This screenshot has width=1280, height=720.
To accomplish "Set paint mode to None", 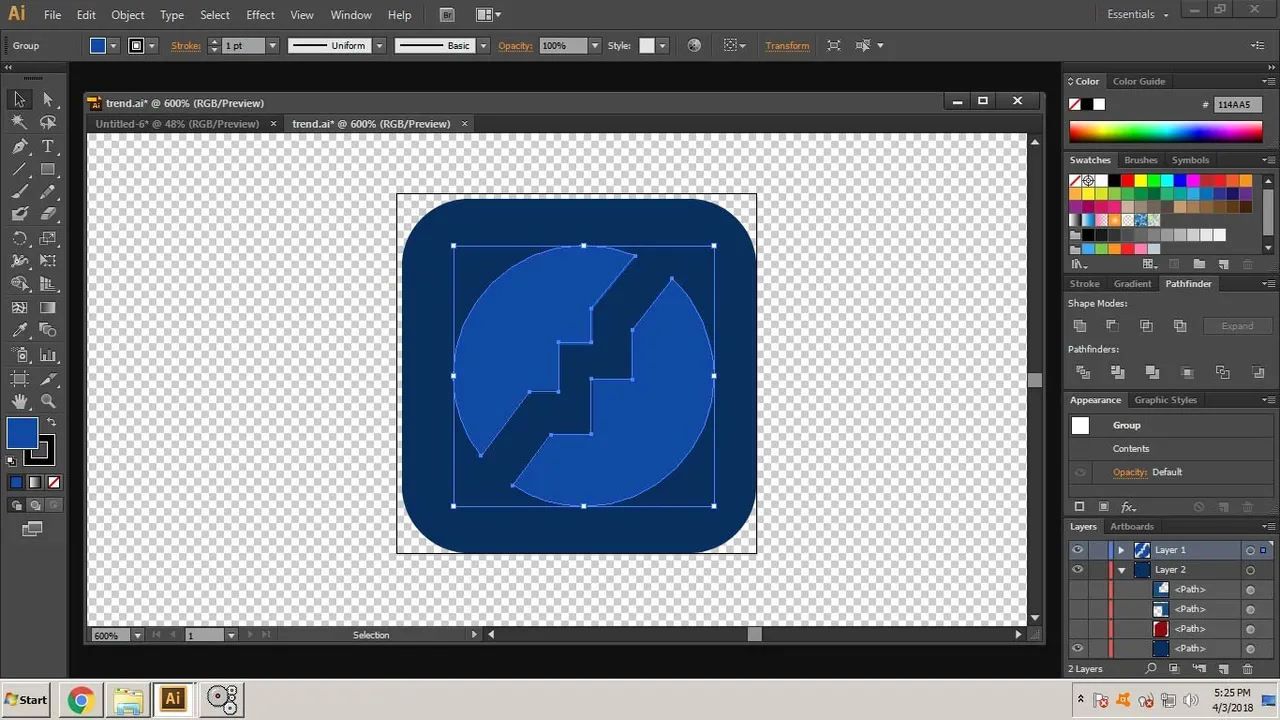I will pyautogui.click(x=53, y=482).
